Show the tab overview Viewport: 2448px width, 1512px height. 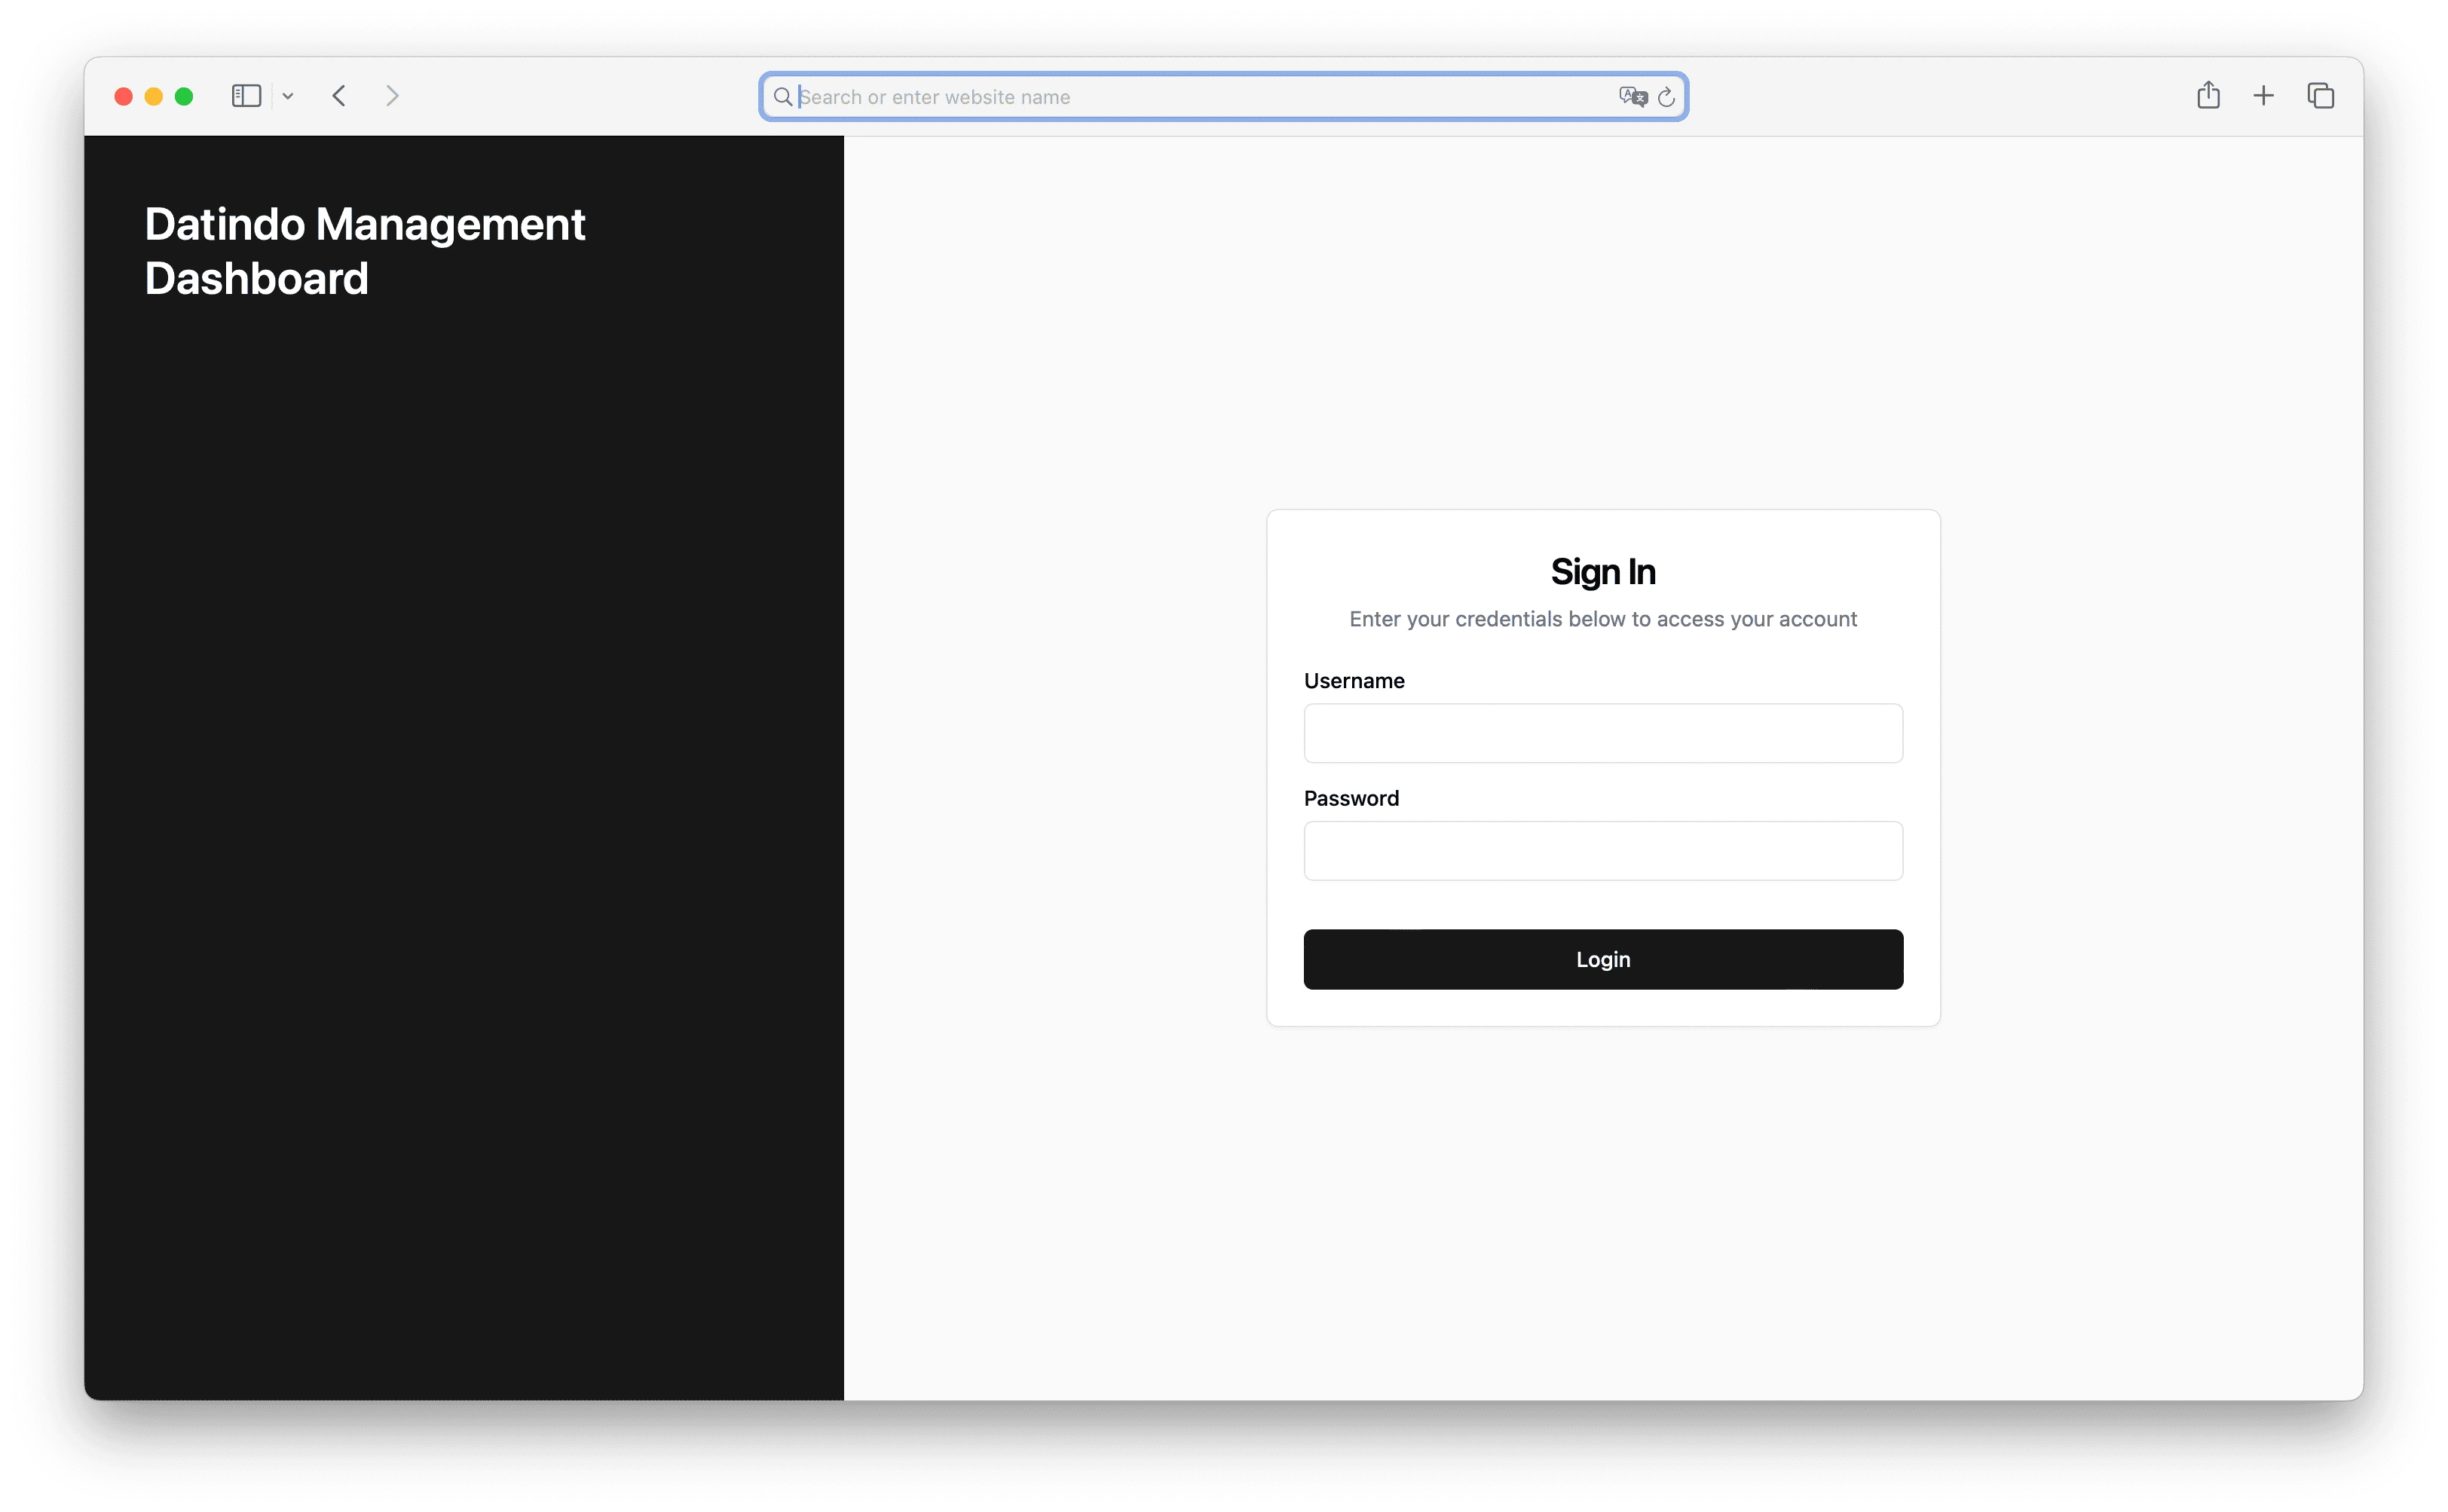pos(2319,94)
